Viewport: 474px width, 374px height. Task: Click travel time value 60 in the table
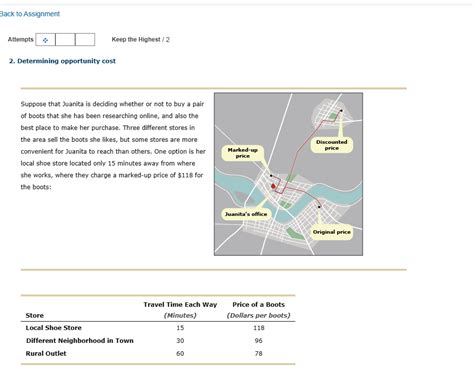[180, 353]
